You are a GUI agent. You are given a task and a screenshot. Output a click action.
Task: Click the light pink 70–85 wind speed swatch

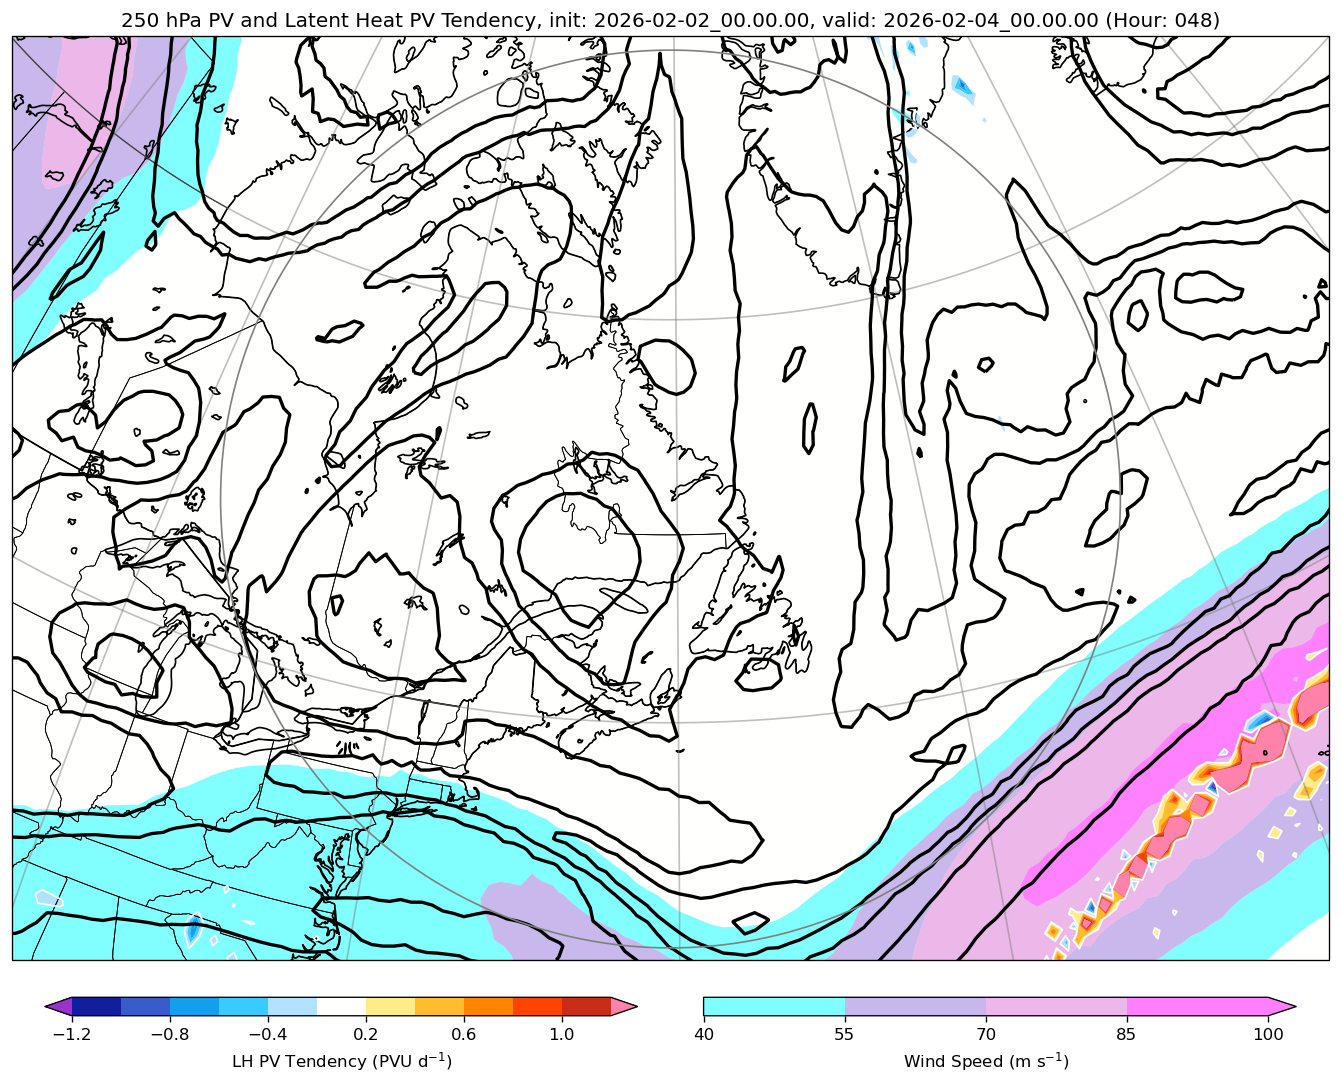click(x=1056, y=1006)
